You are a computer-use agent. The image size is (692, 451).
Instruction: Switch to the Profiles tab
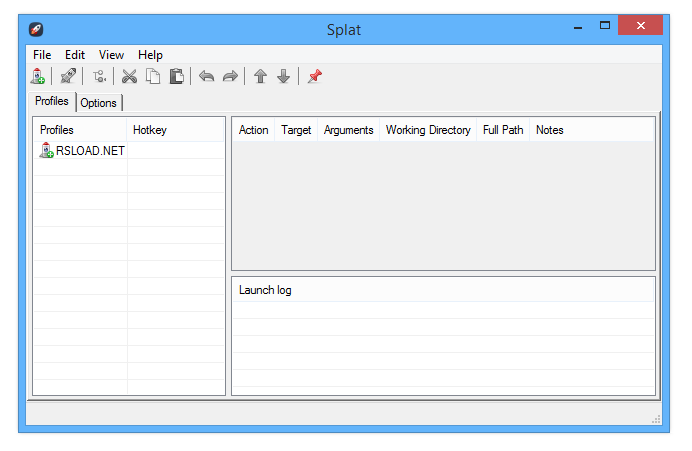(x=52, y=101)
